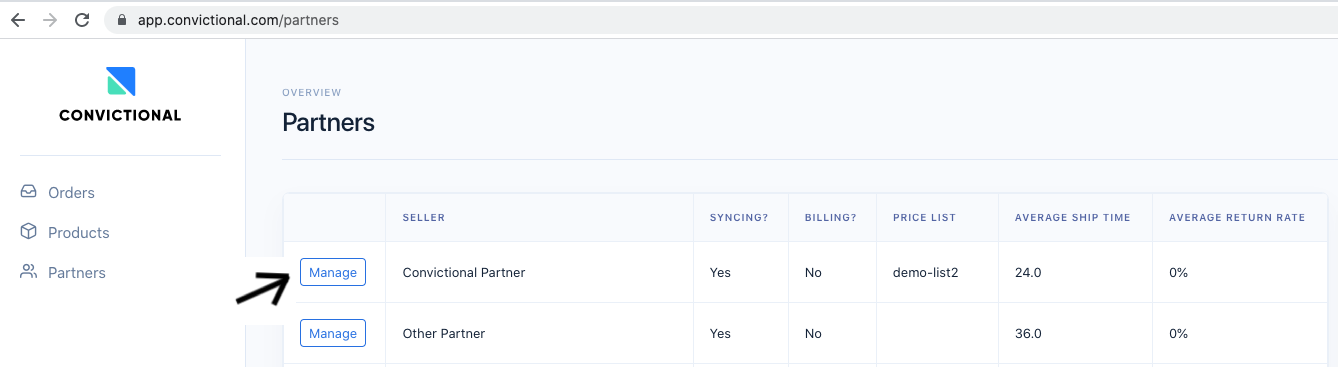Click the demo-list2 price list cell
The image size is (1338, 367).
pos(926,272)
